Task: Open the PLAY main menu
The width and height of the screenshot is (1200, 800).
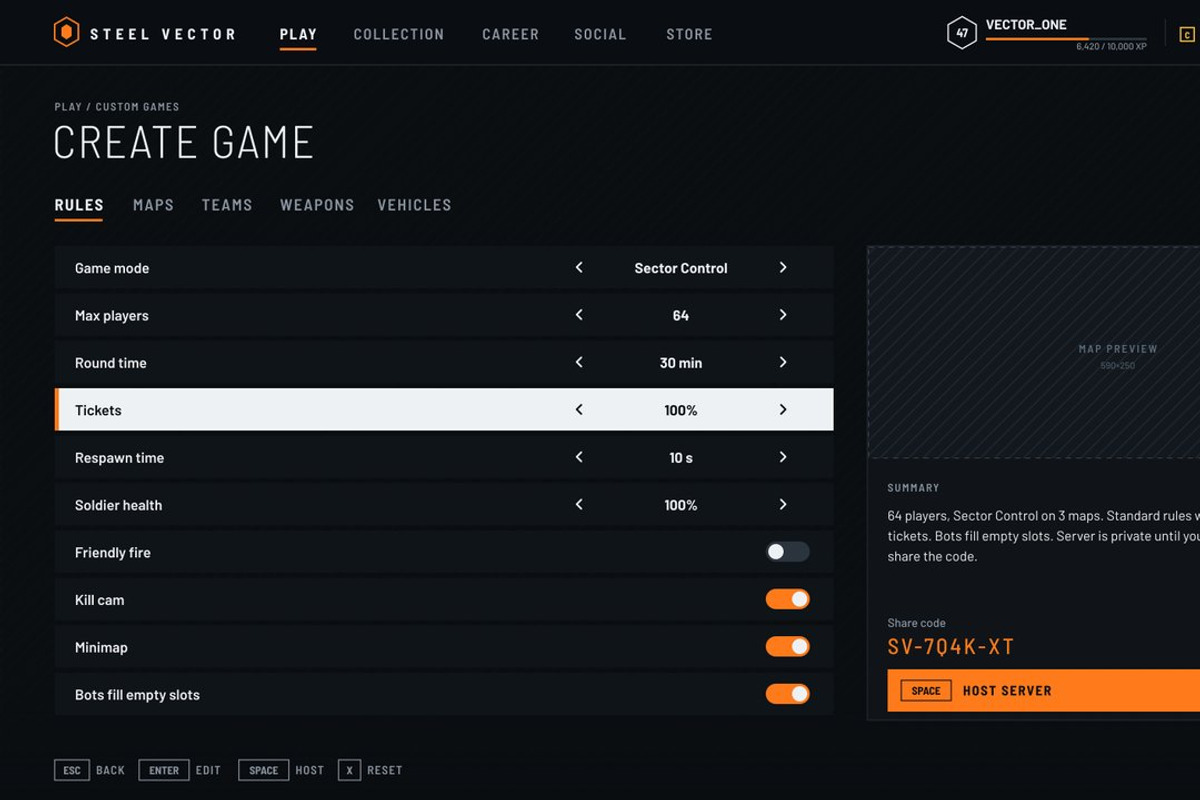Action: 298,34
